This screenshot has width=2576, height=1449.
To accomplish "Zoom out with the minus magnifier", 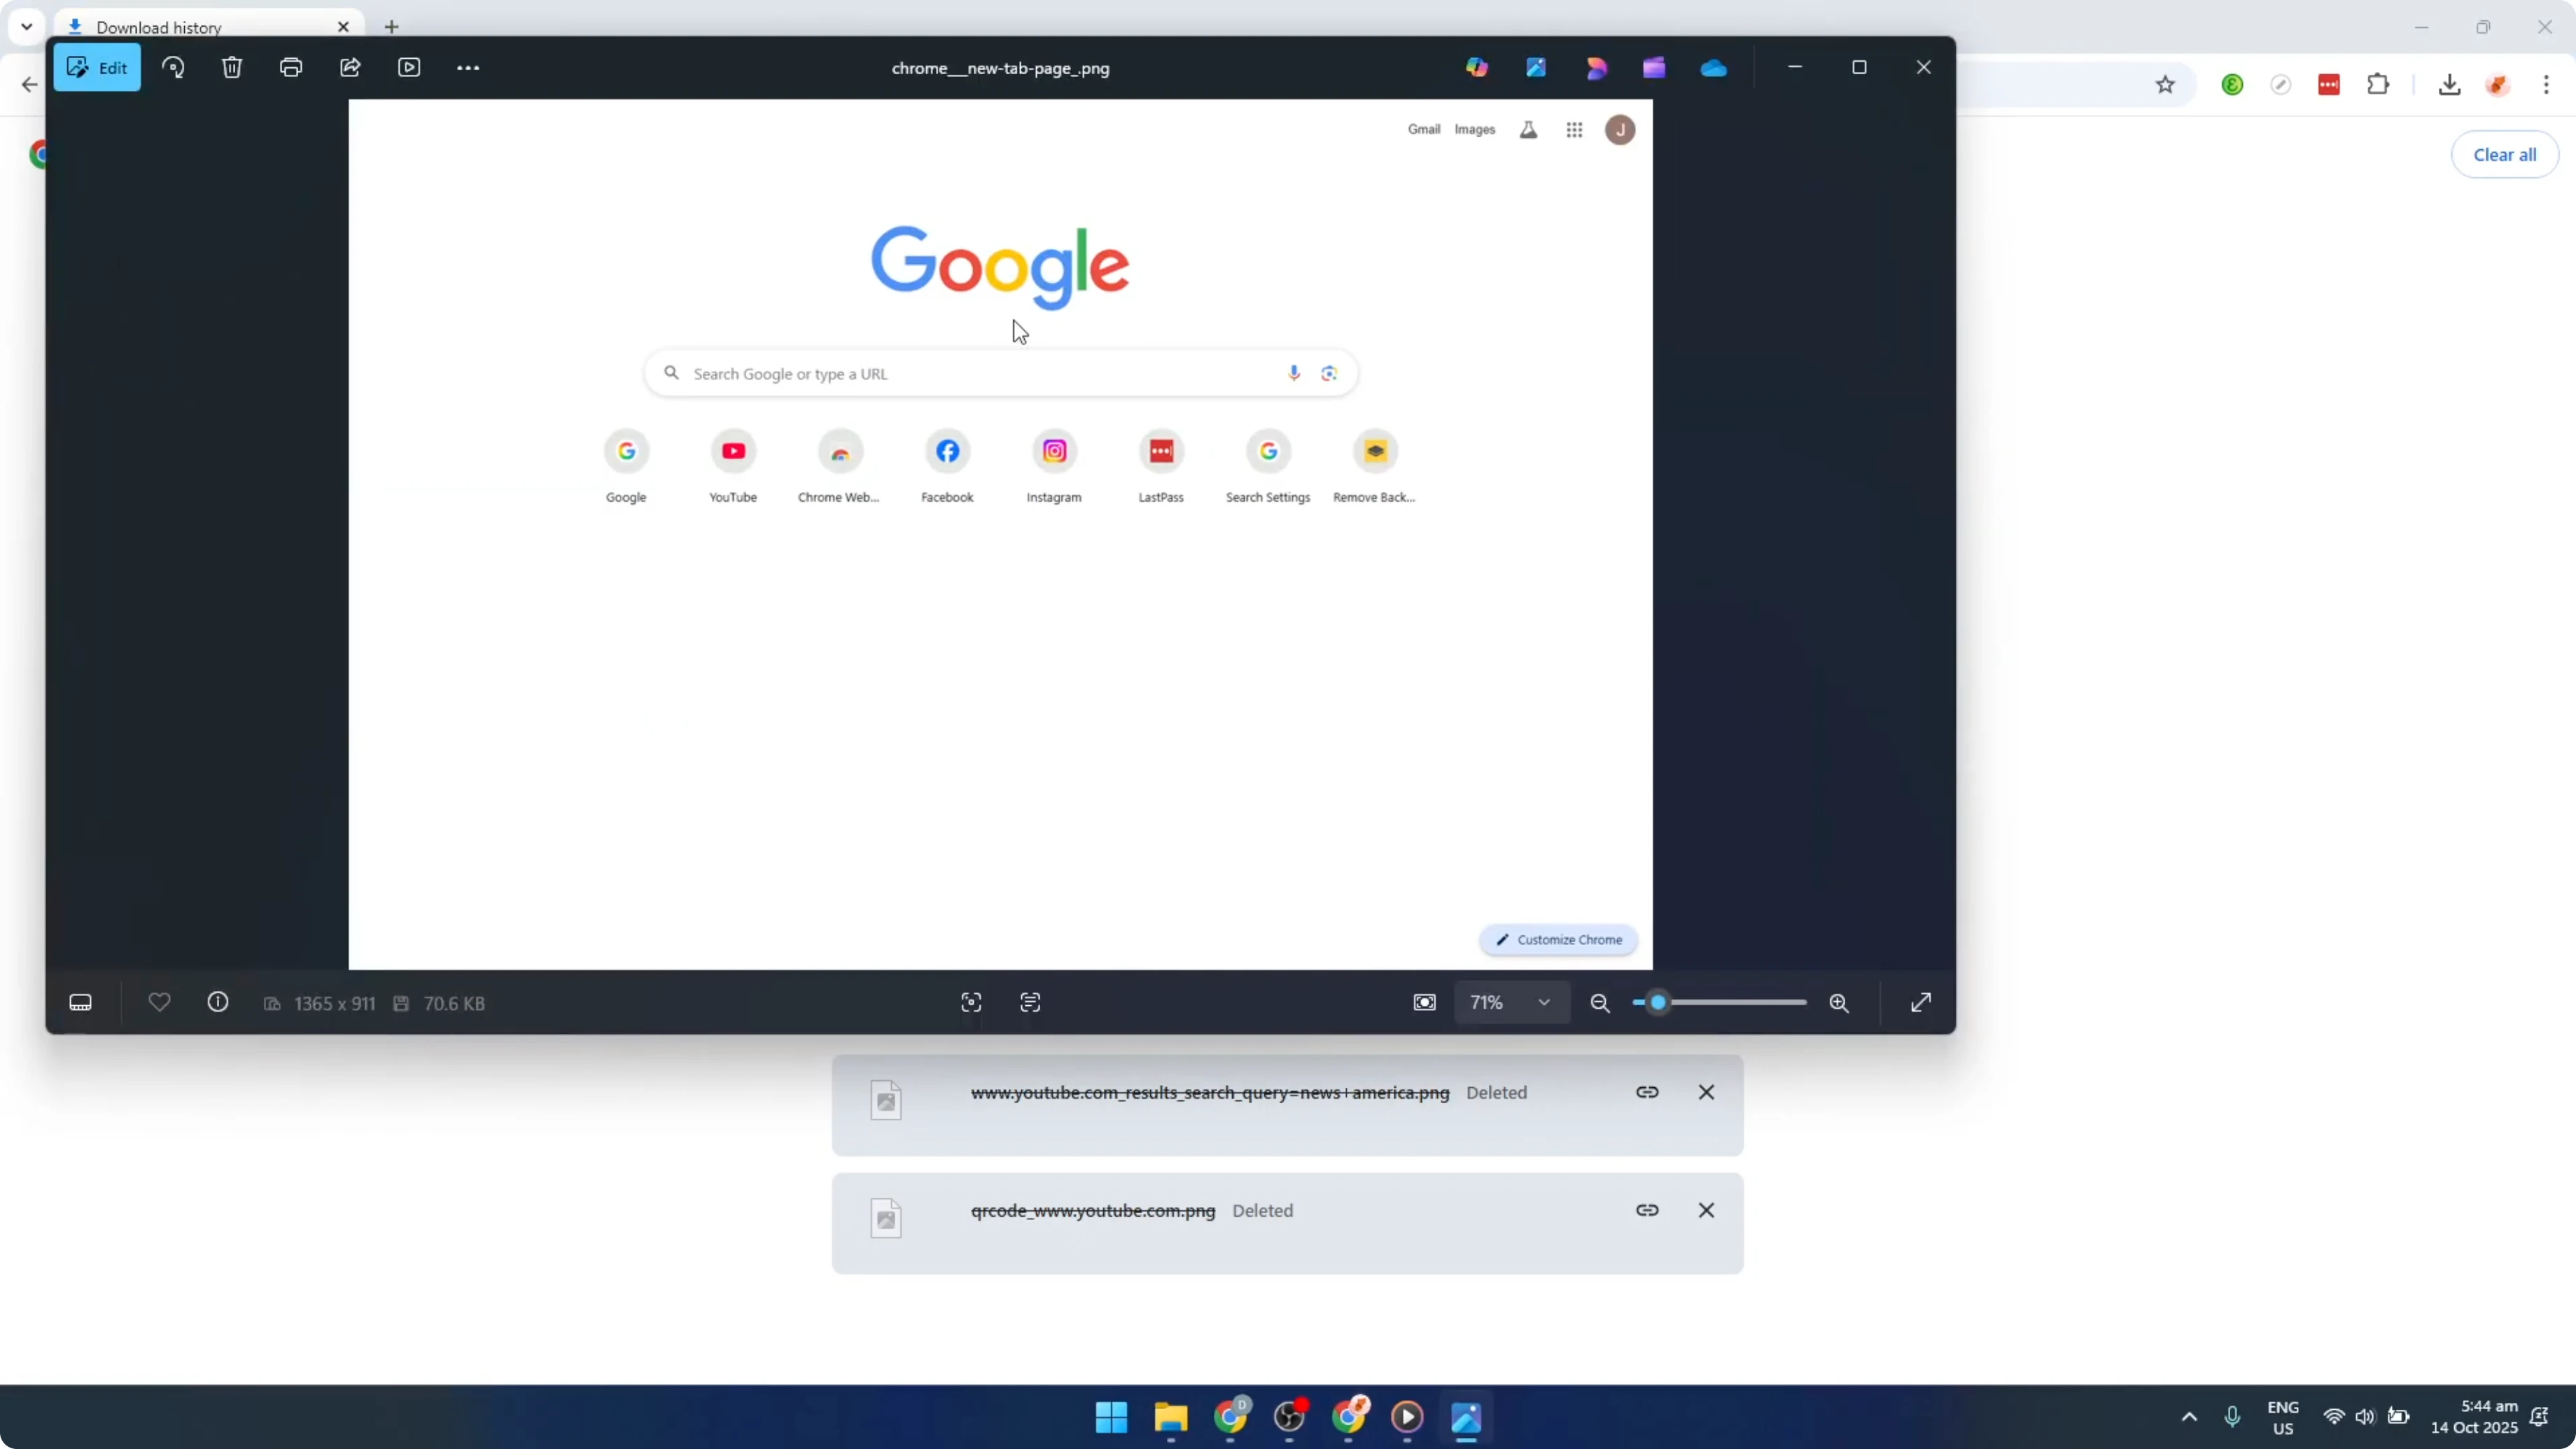I will click(x=1600, y=1003).
